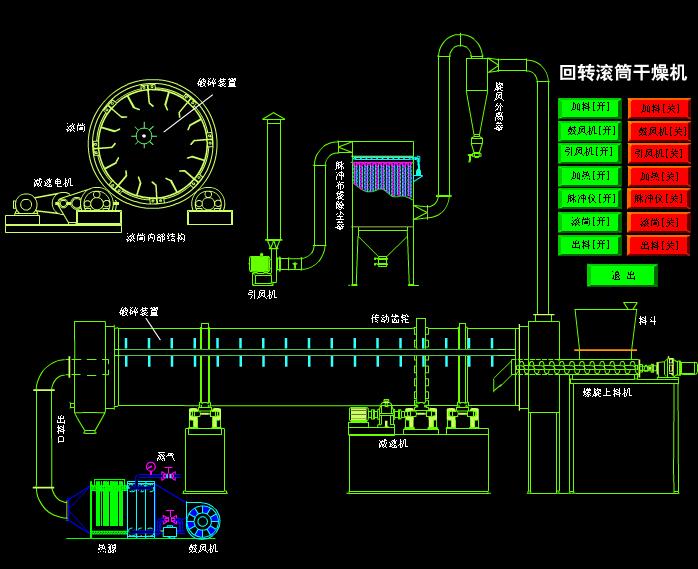Turn off induced draft fan 引风机[关]

point(659,154)
